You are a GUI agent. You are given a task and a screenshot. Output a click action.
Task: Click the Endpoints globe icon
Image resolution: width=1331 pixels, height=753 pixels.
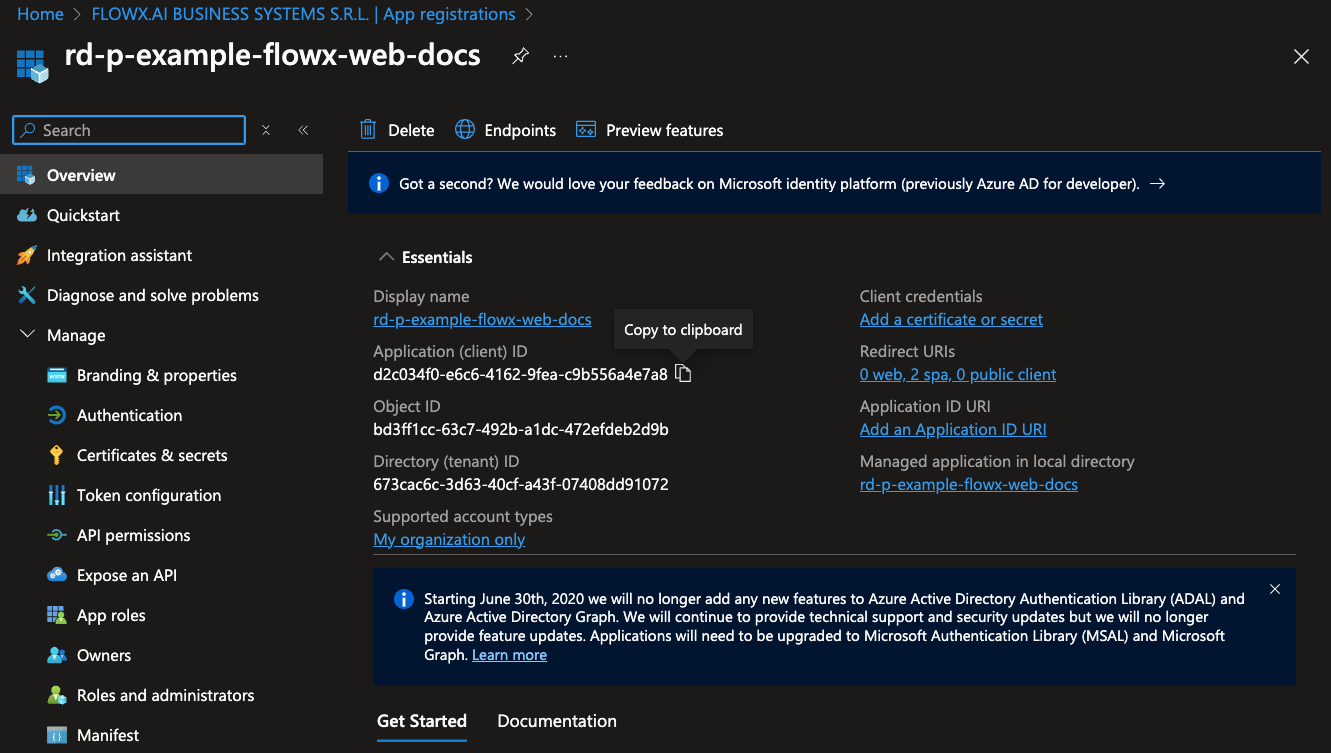click(465, 130)
